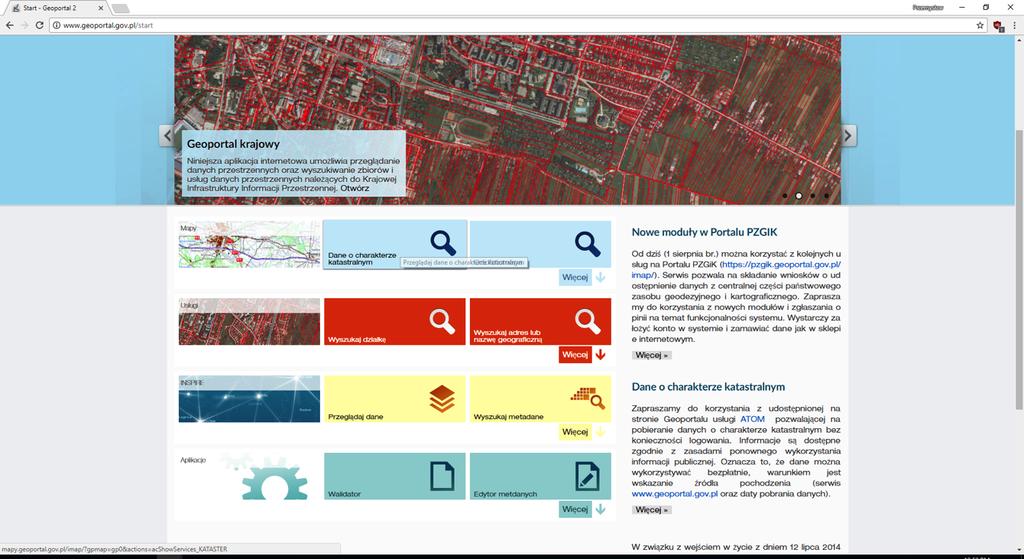This screenshot has width=1024, height=559.
Task: Open the red 'Wyszukaj działkę' tile
Action: point(394,321)
